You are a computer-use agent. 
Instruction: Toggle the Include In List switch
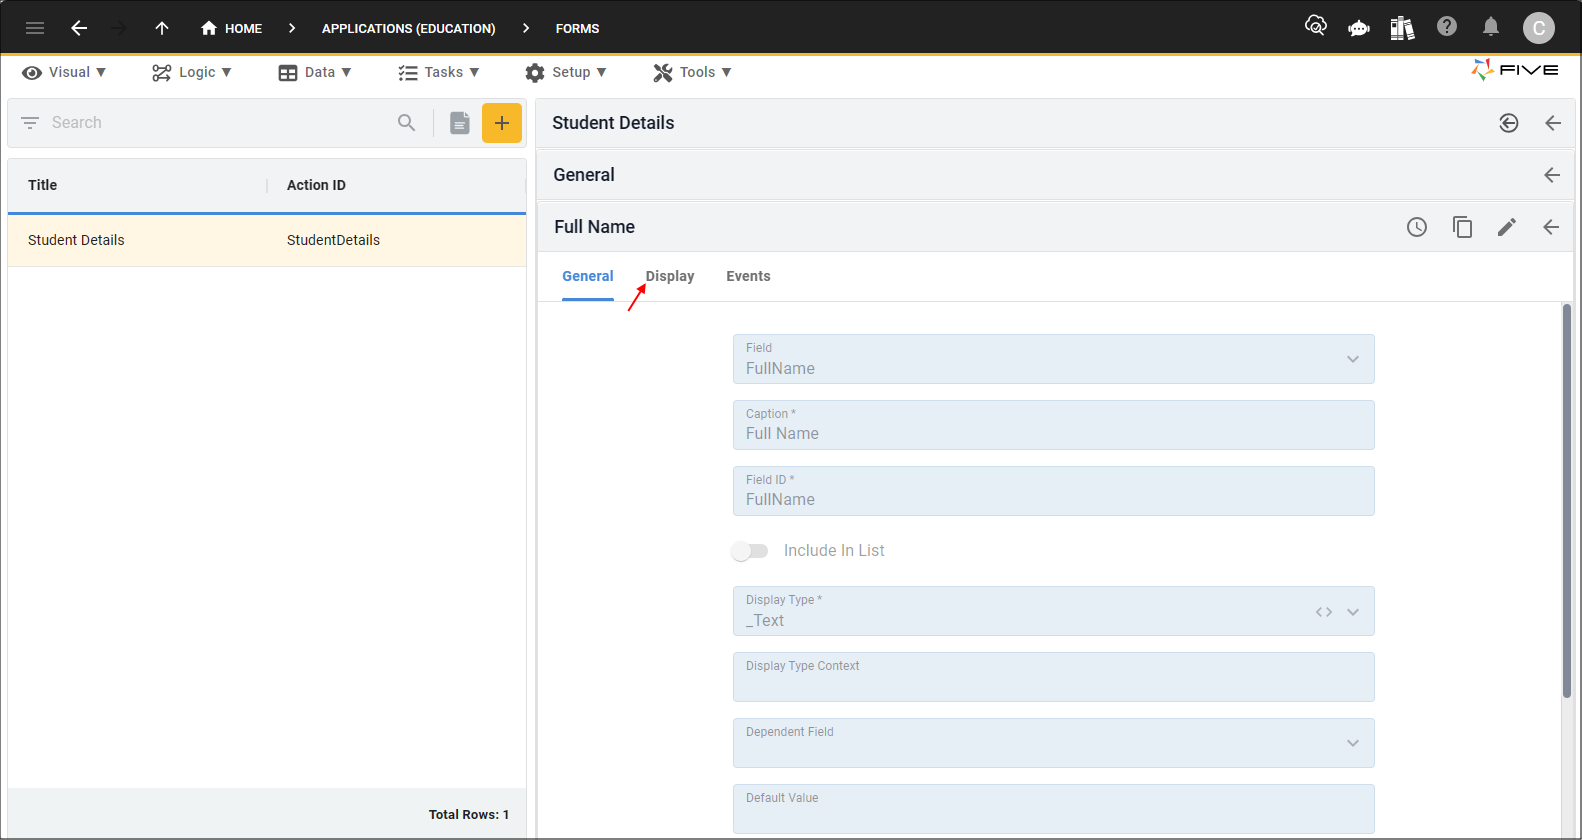point(749,551)
